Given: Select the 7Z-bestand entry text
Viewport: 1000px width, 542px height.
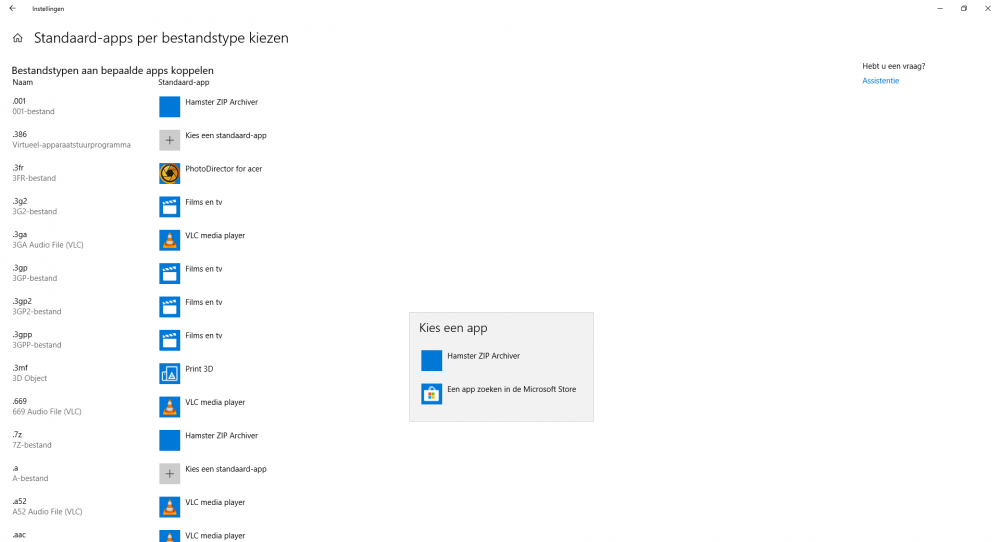Looking at the screenshot, I should [32, 445].
